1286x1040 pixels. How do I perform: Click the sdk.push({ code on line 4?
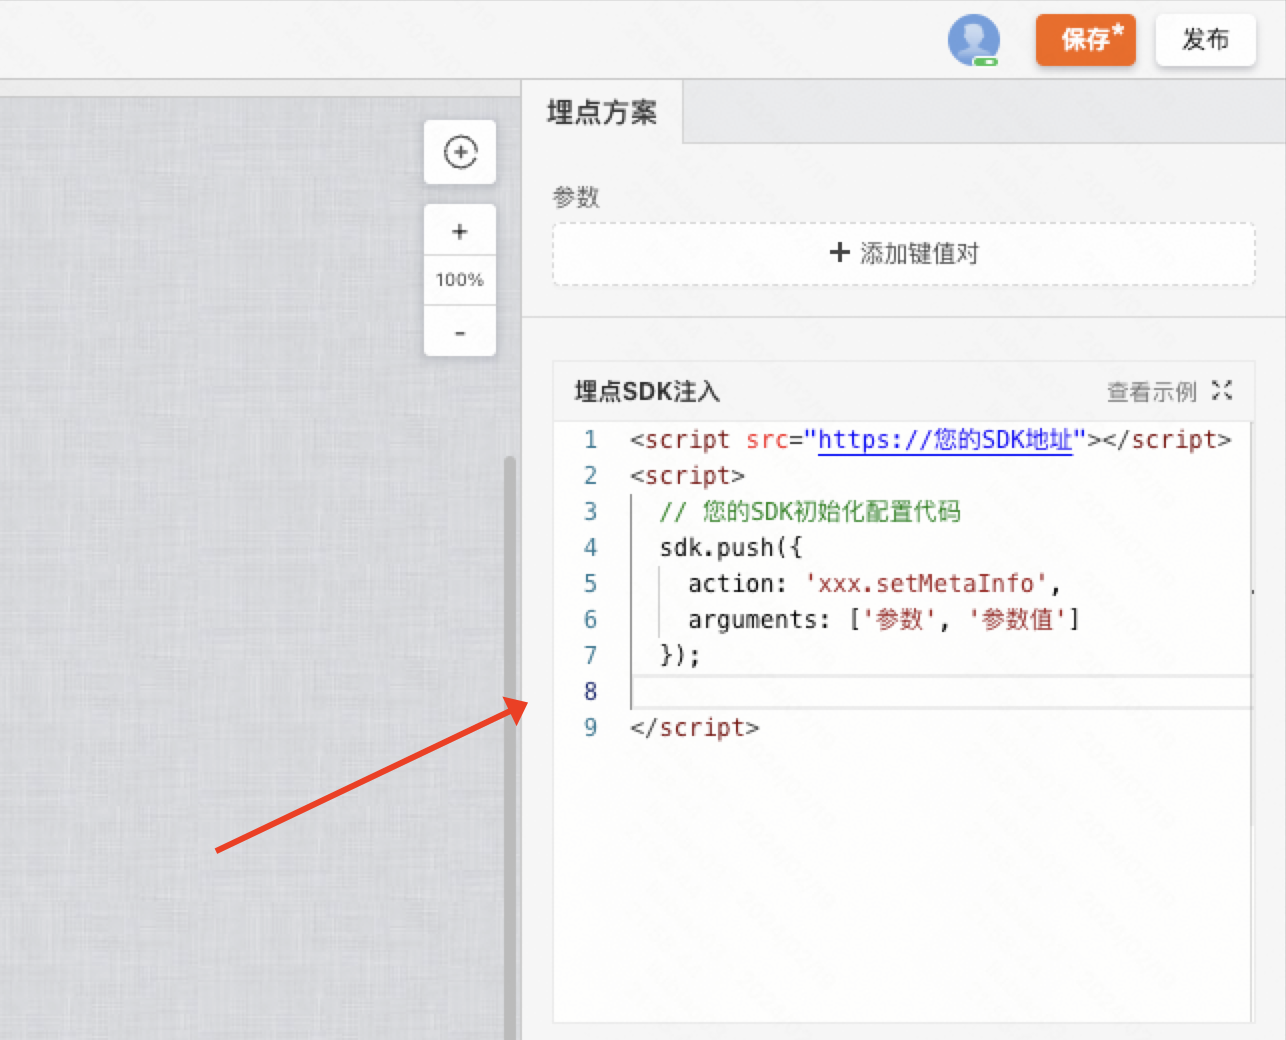coord(730,547)
